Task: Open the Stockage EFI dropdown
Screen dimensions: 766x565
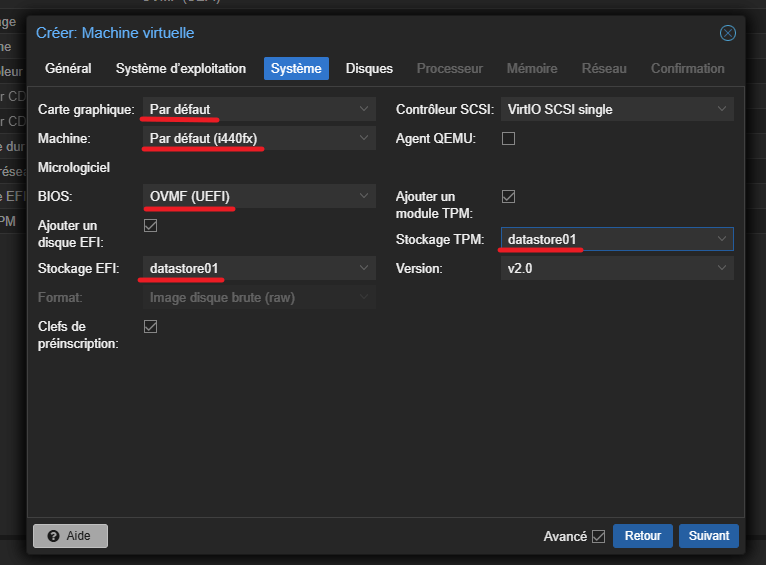Action: (259, 268)
